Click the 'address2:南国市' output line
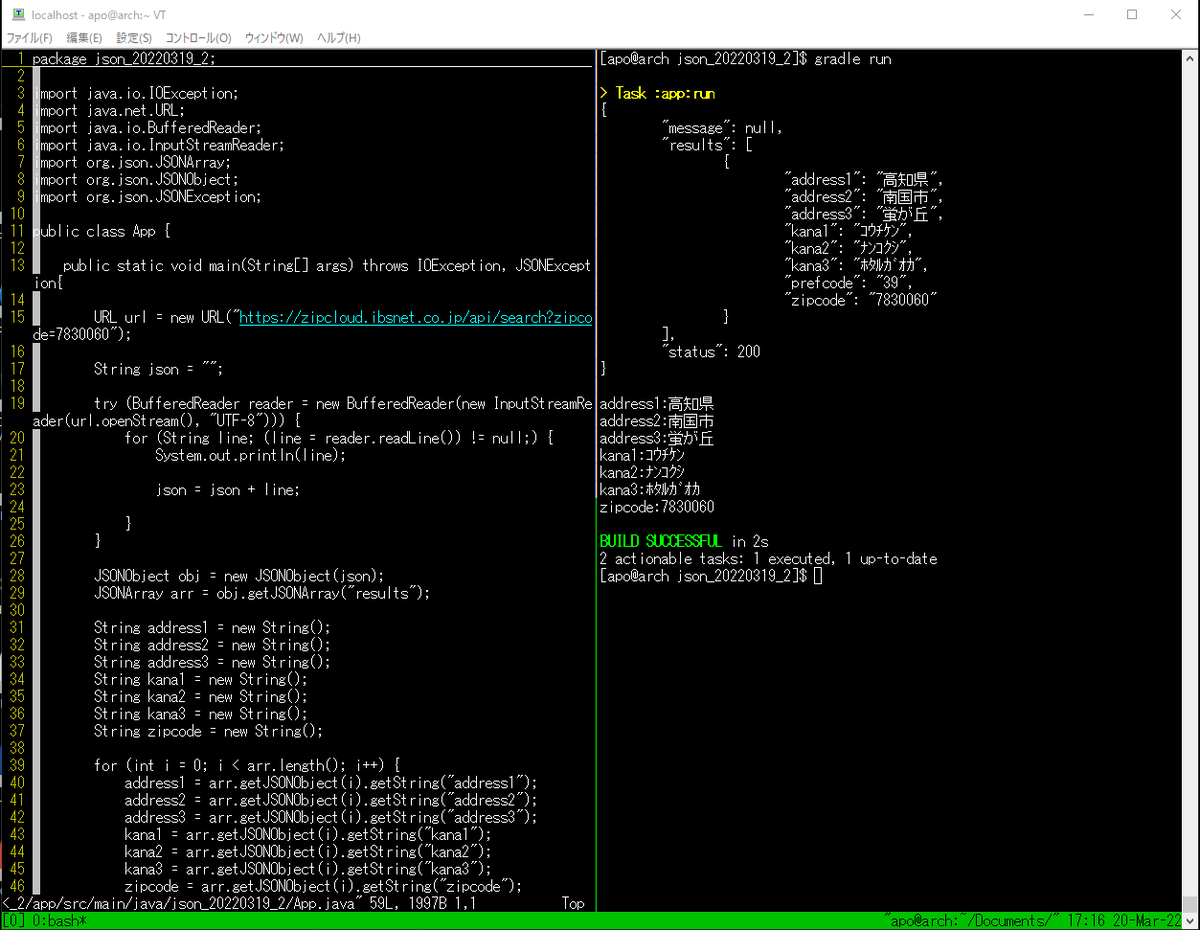The height and width of the screenshot is (930, 1200). click(x=656, y=421)
